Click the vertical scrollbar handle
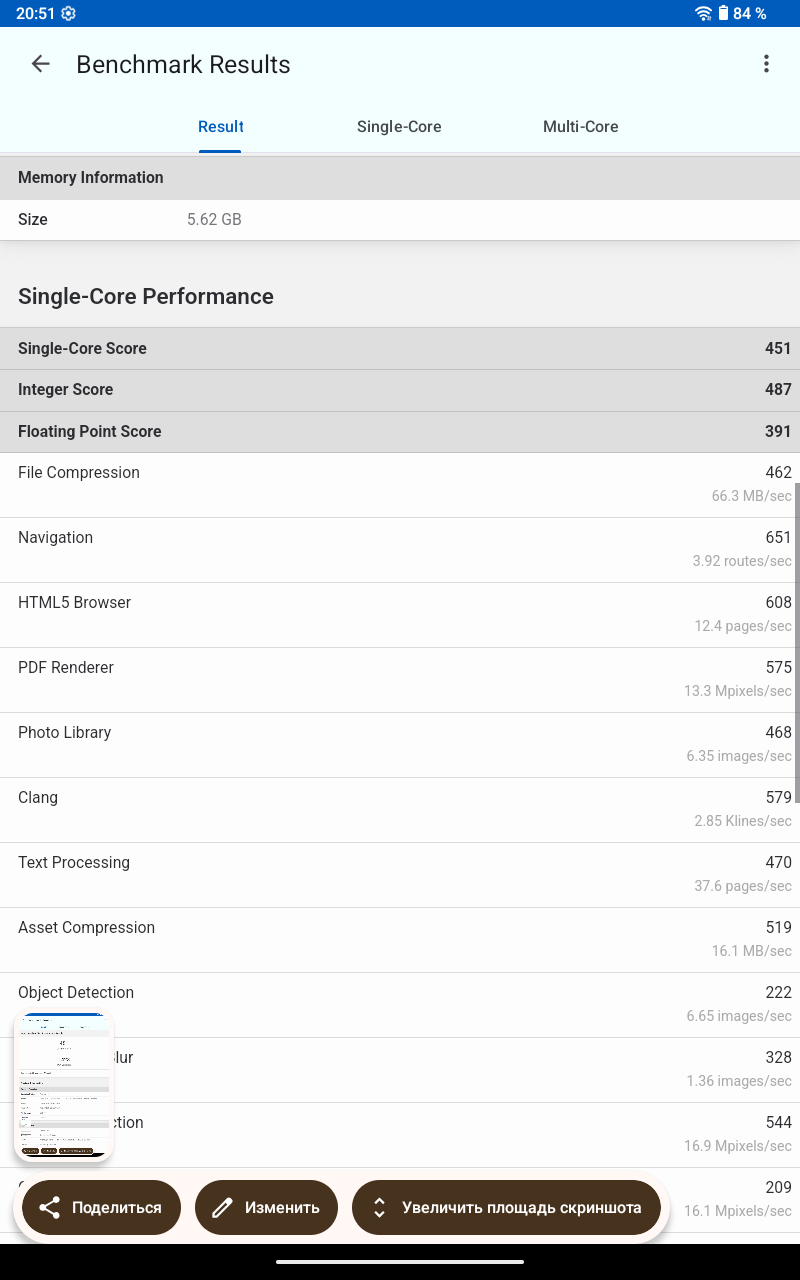 (796, 640)
